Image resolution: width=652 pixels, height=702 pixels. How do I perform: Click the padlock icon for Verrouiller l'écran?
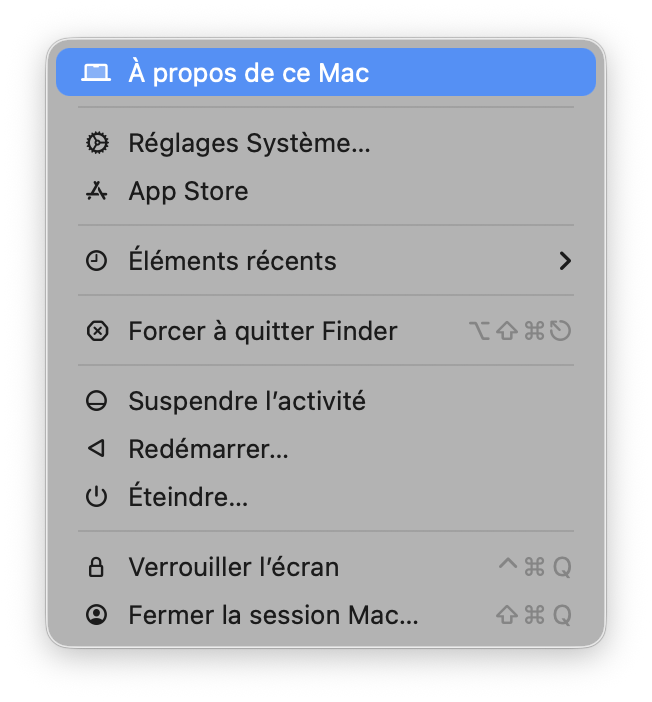[96, 567]
